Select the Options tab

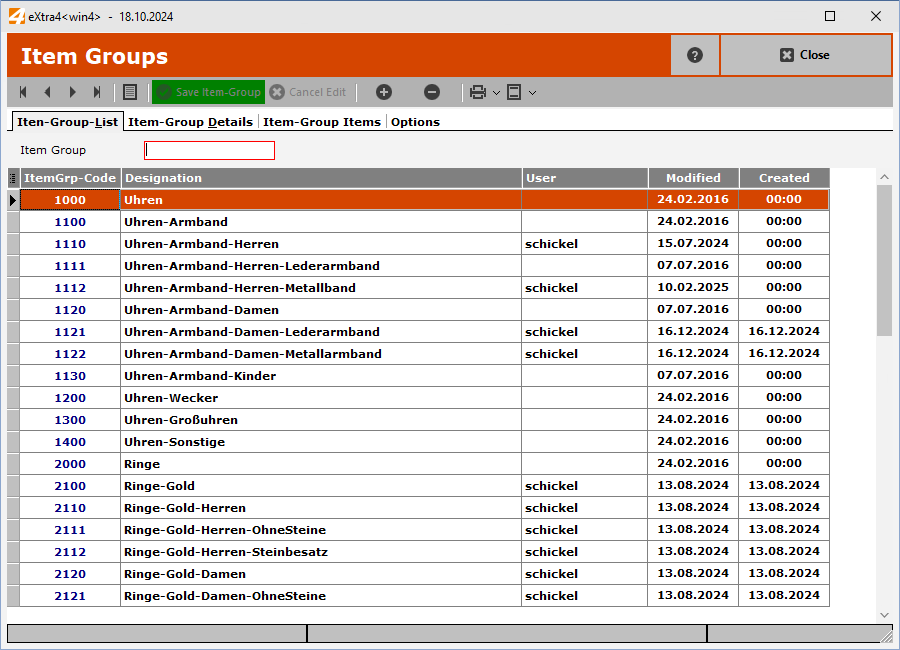415,122
